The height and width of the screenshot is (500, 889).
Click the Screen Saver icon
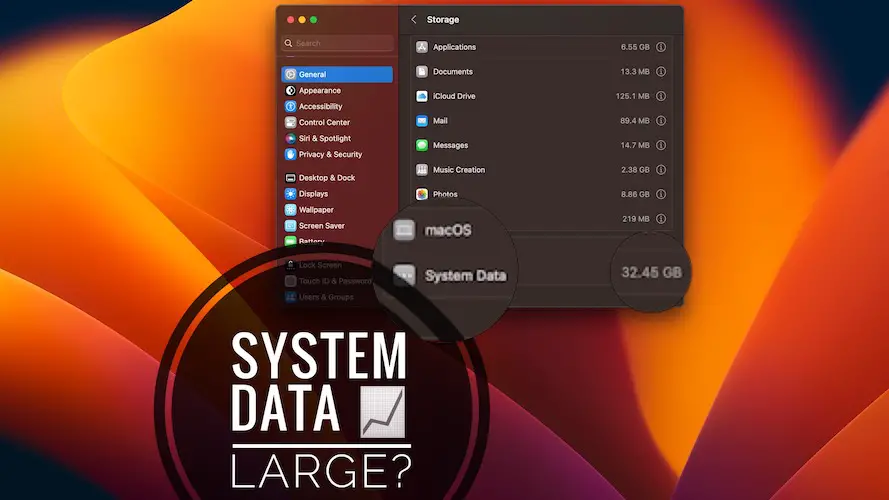click(290, 226)
